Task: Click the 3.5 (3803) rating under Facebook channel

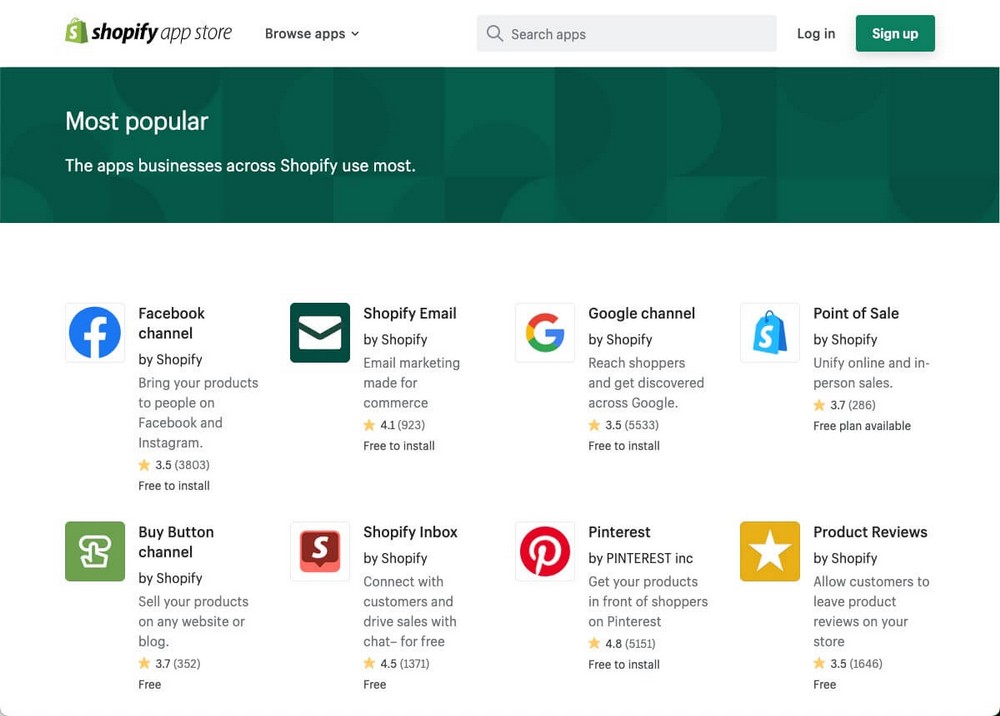Action: point(174,465)
